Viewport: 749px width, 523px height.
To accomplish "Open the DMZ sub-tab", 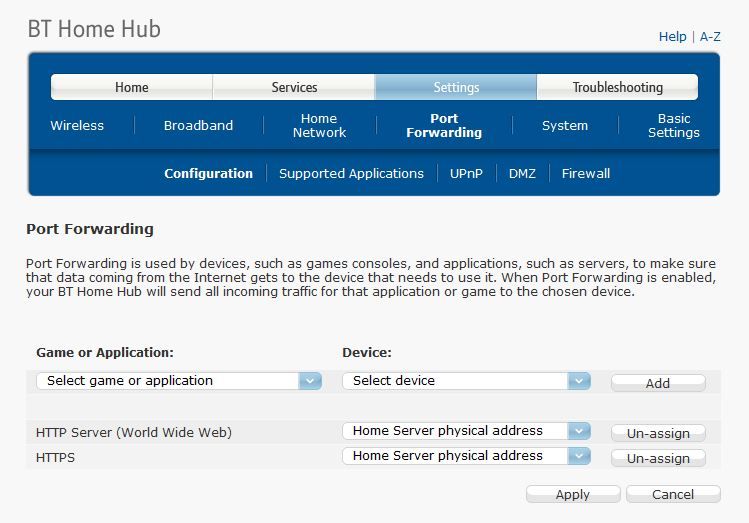I will 522,173.
